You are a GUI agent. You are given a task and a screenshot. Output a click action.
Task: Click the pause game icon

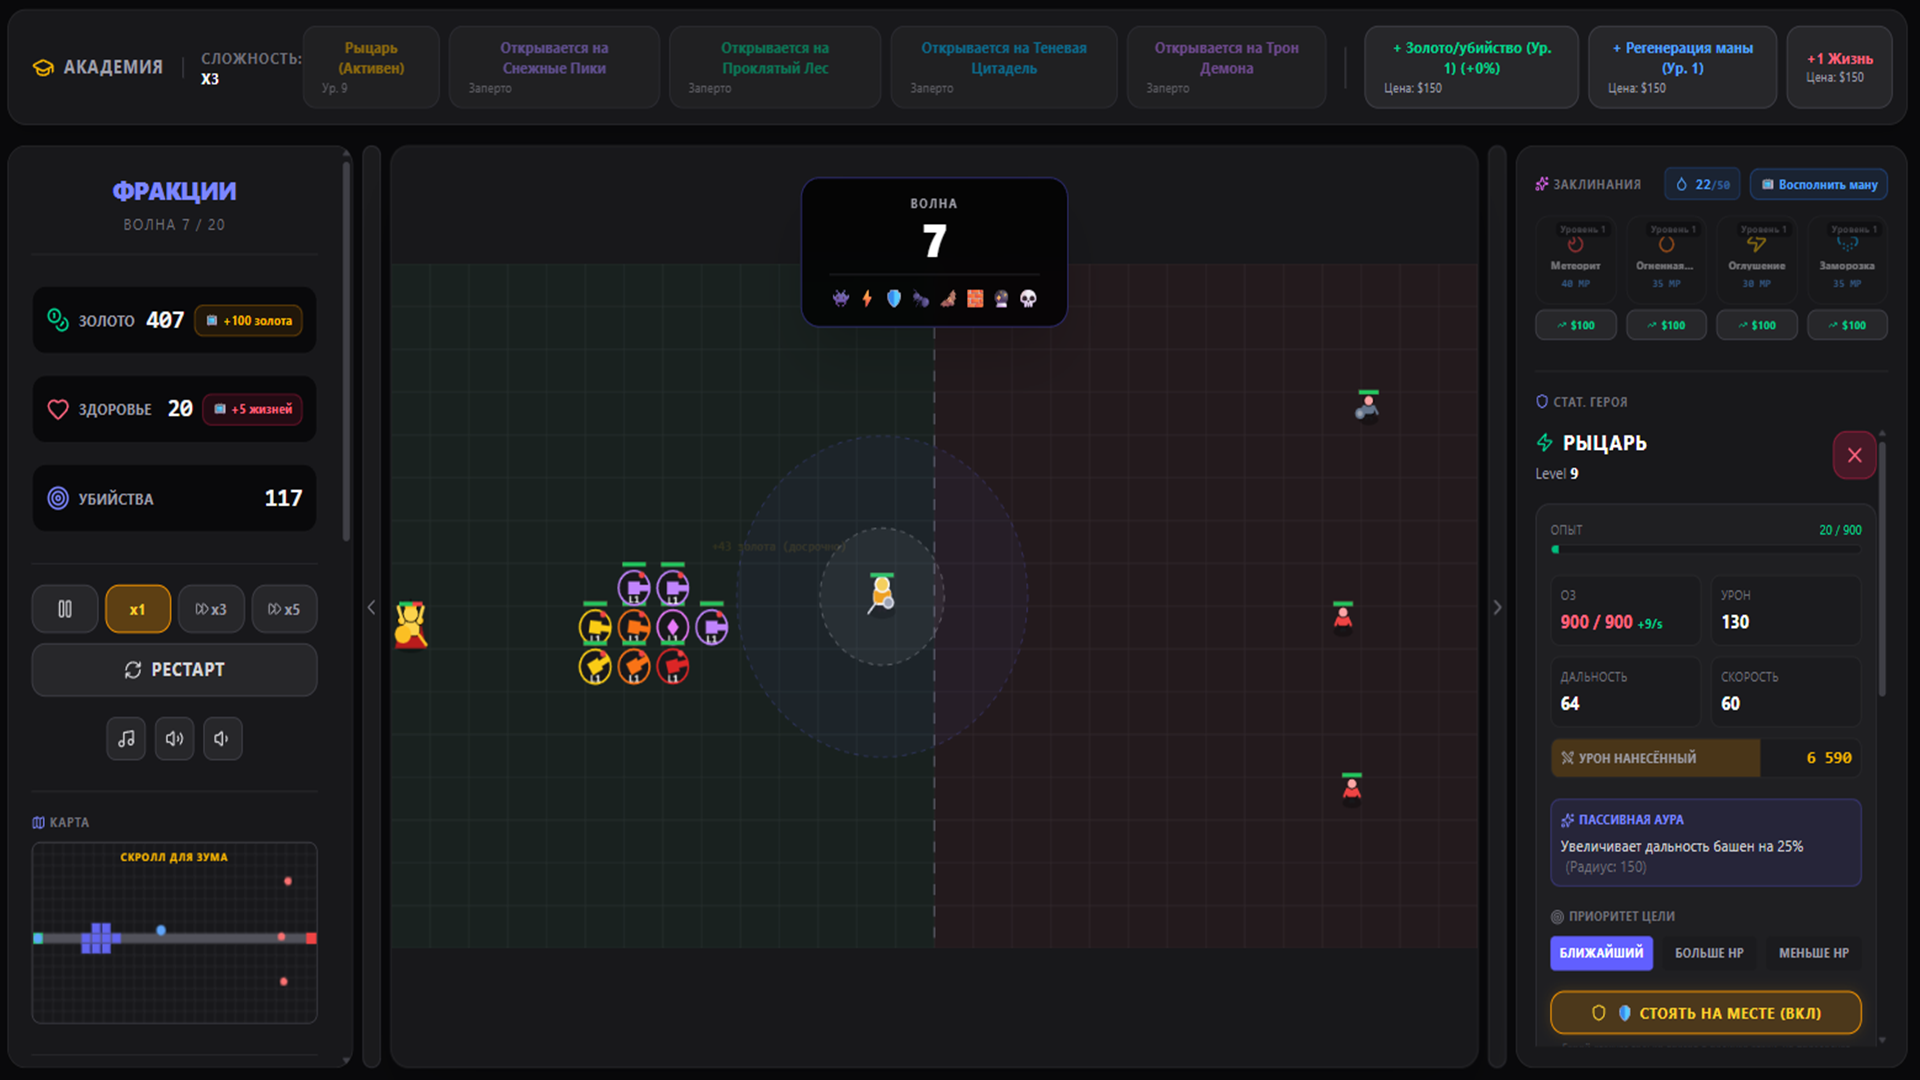pos(65,609)
